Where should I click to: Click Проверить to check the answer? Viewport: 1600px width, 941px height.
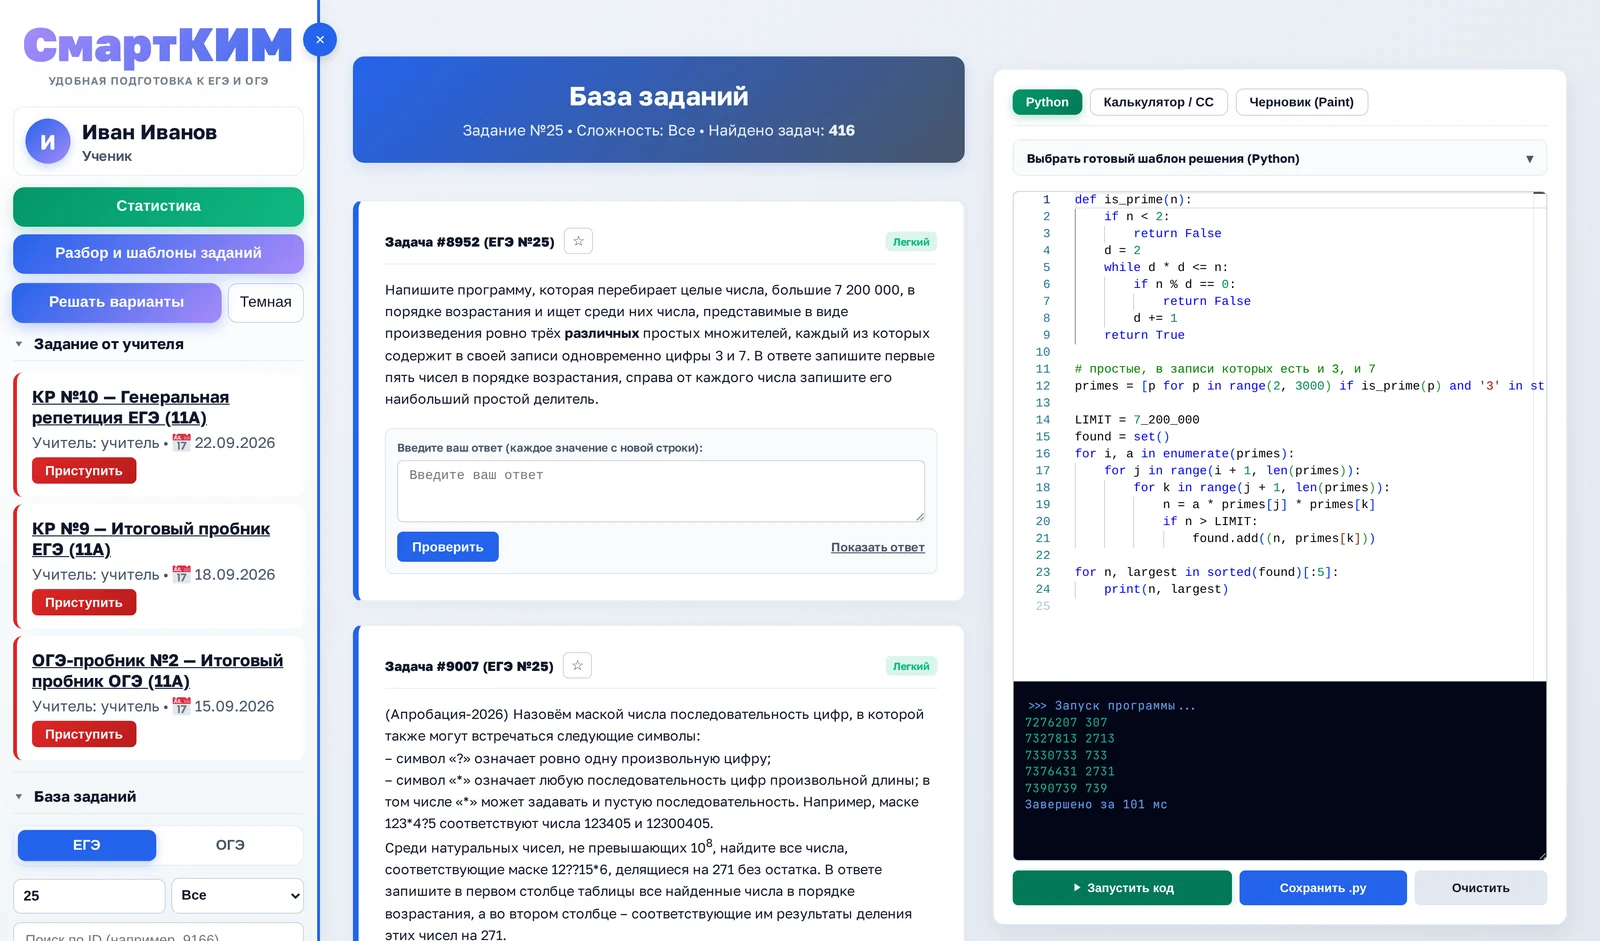448,547
